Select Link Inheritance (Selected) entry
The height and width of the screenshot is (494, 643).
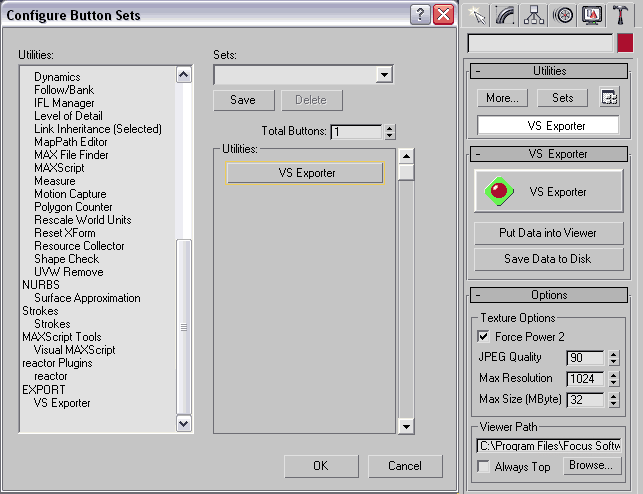(x=98, y=129)
